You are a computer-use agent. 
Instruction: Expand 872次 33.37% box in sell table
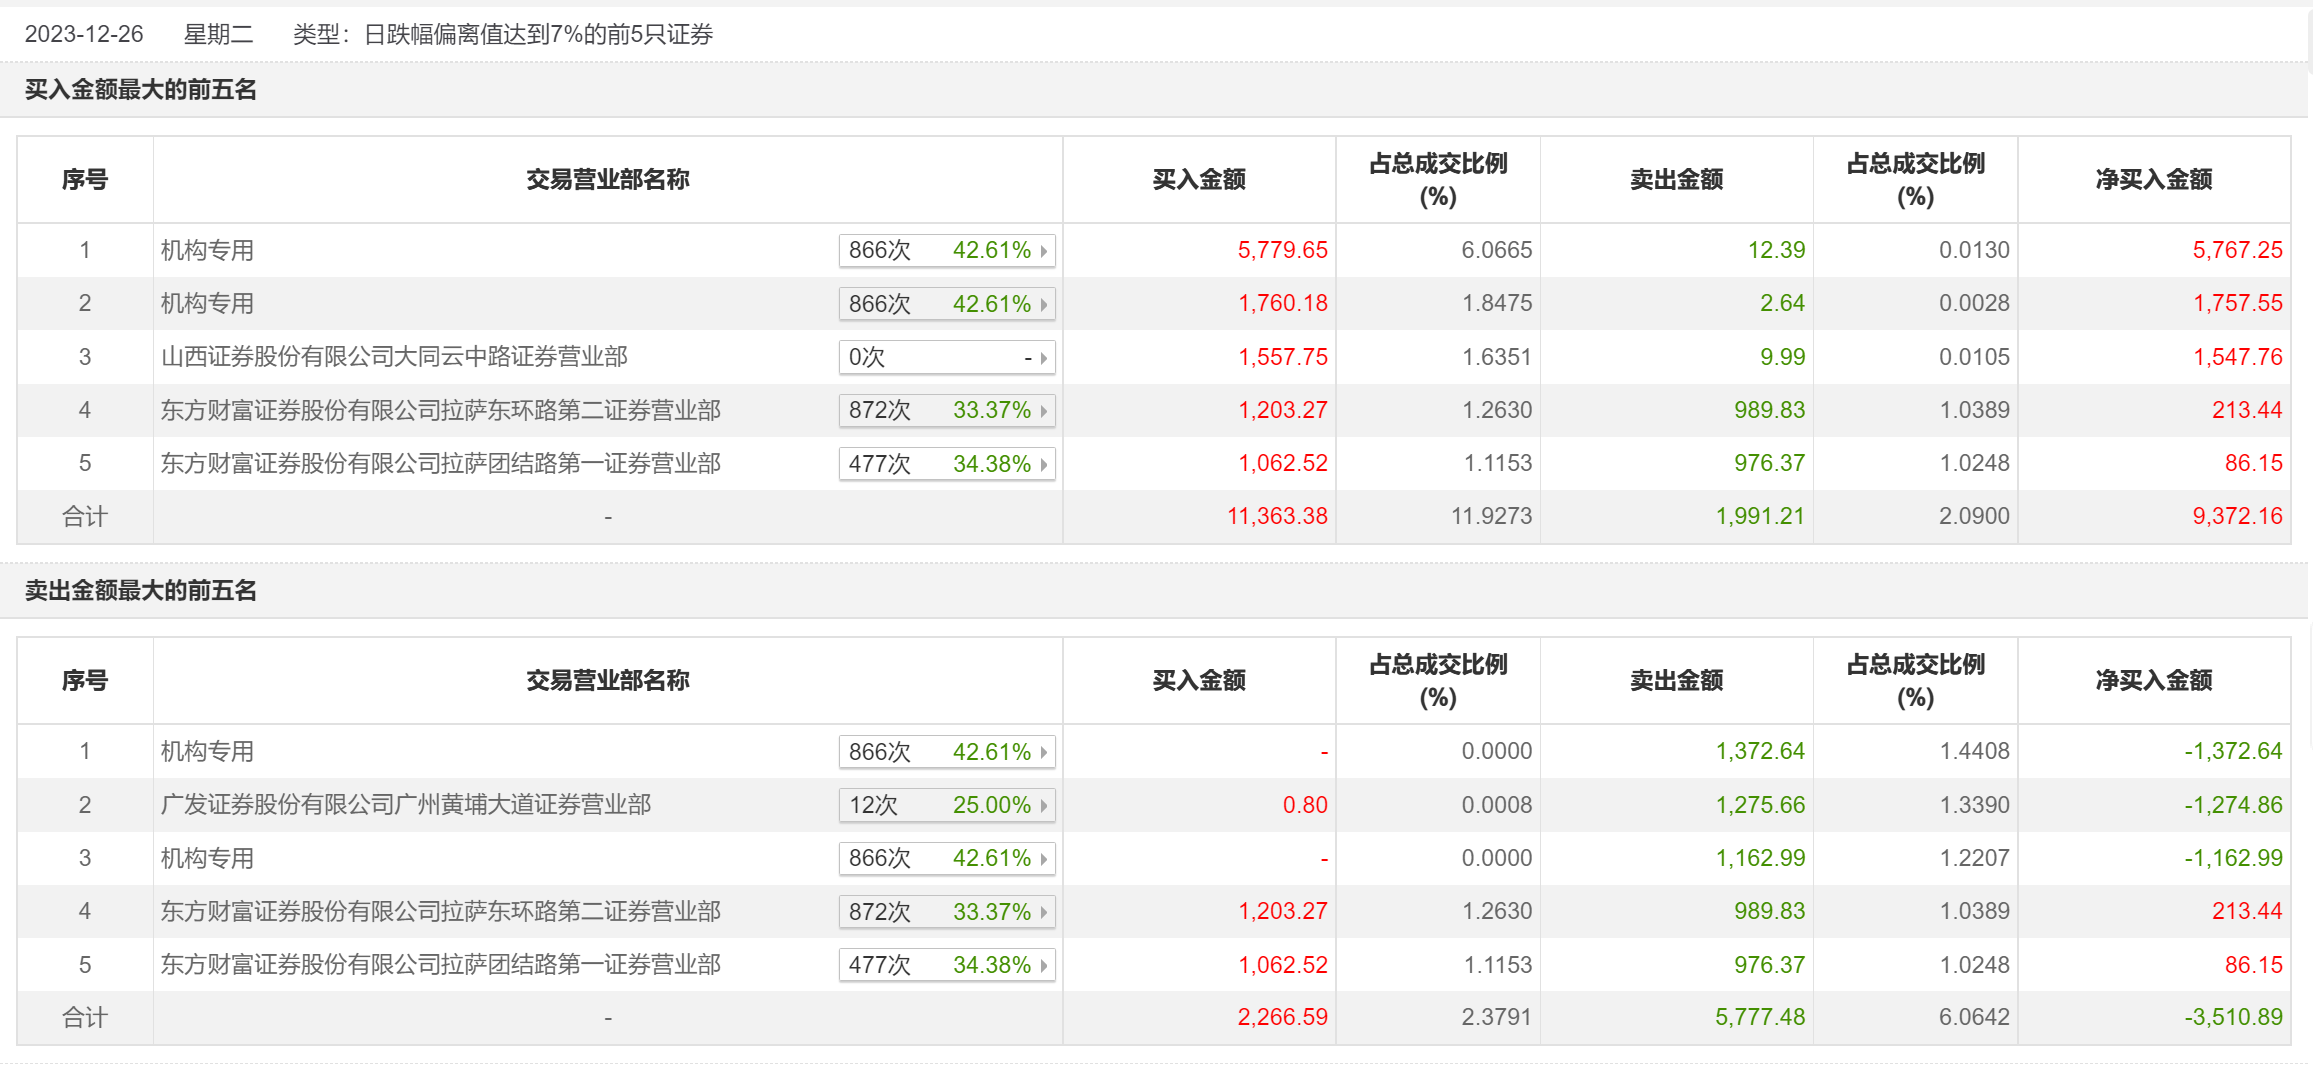pos(946,912)
